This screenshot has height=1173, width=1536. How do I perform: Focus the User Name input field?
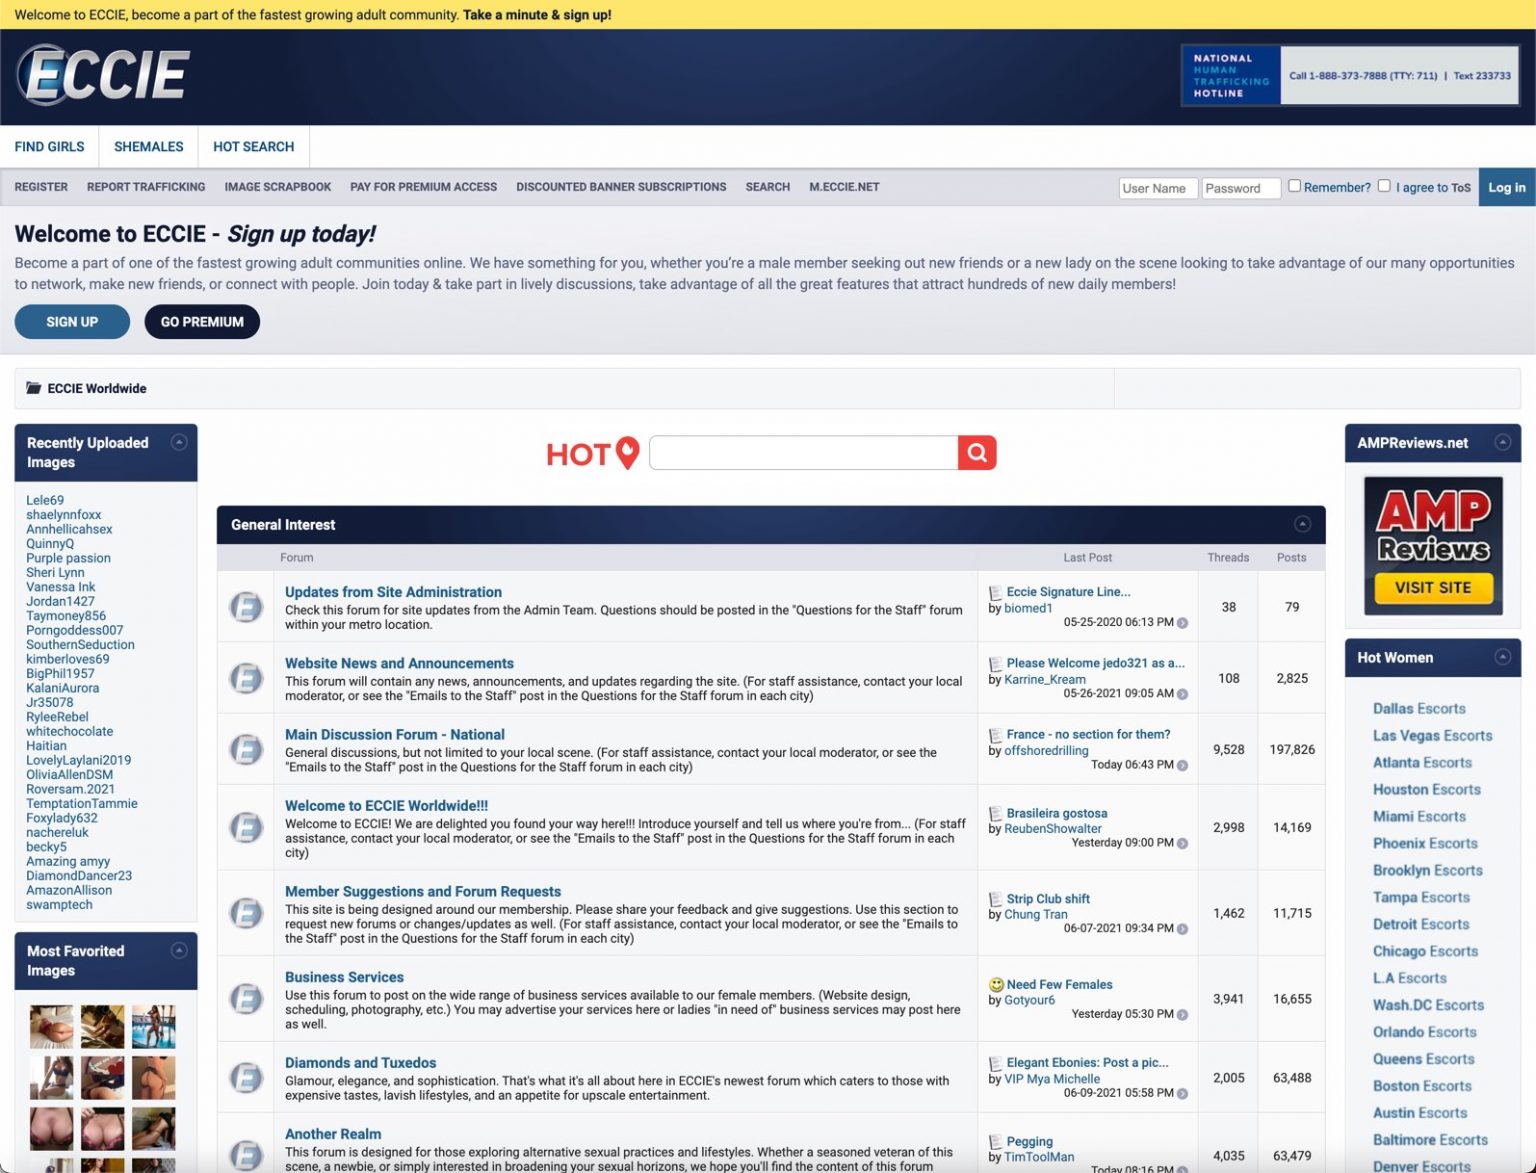[x=1158, y=188]
